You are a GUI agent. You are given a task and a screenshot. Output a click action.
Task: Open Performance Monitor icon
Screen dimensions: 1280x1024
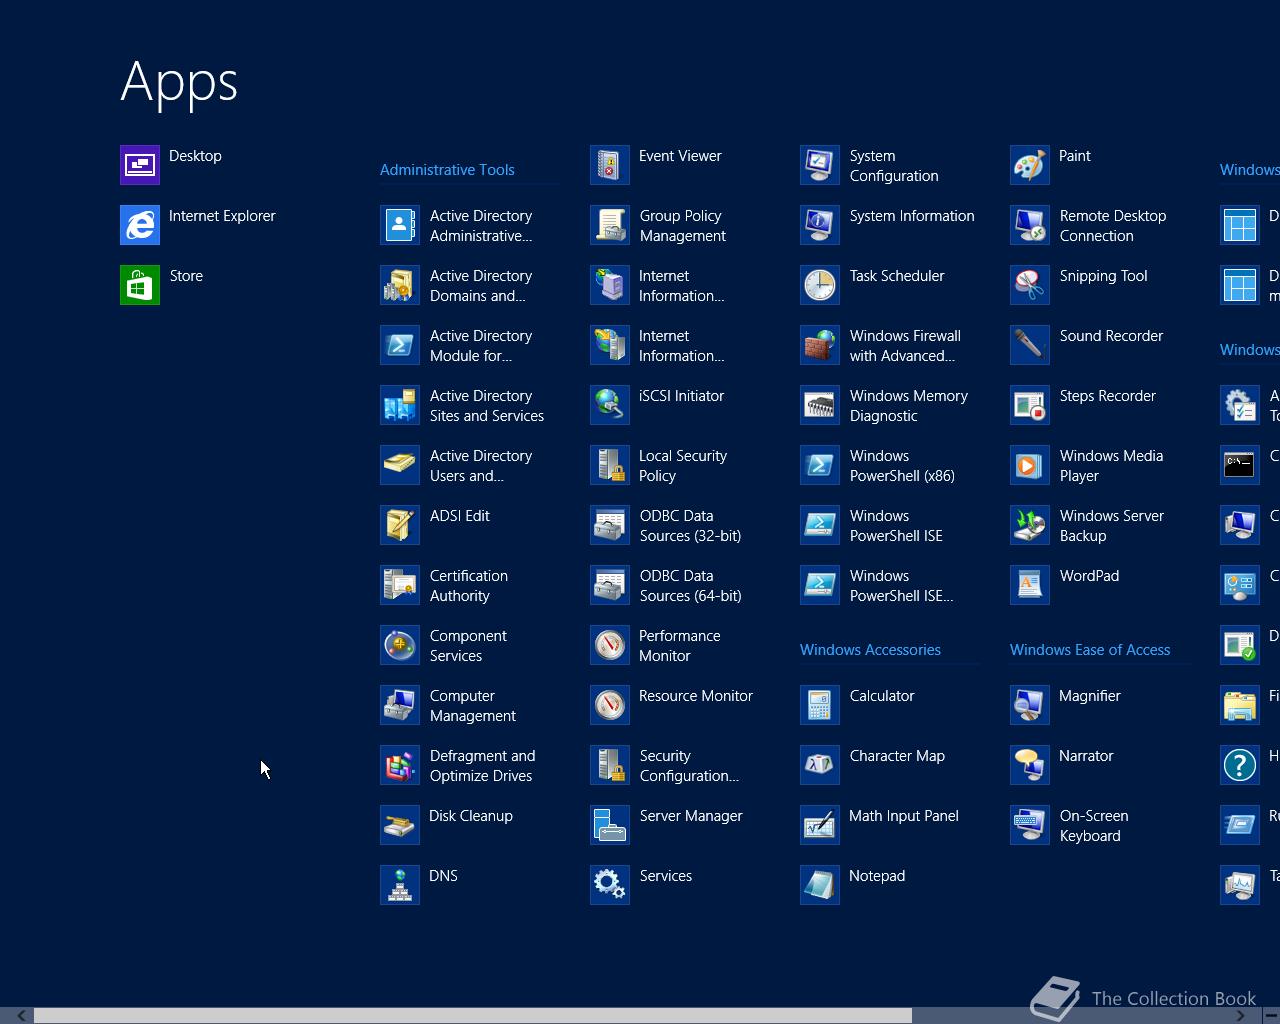610,645
